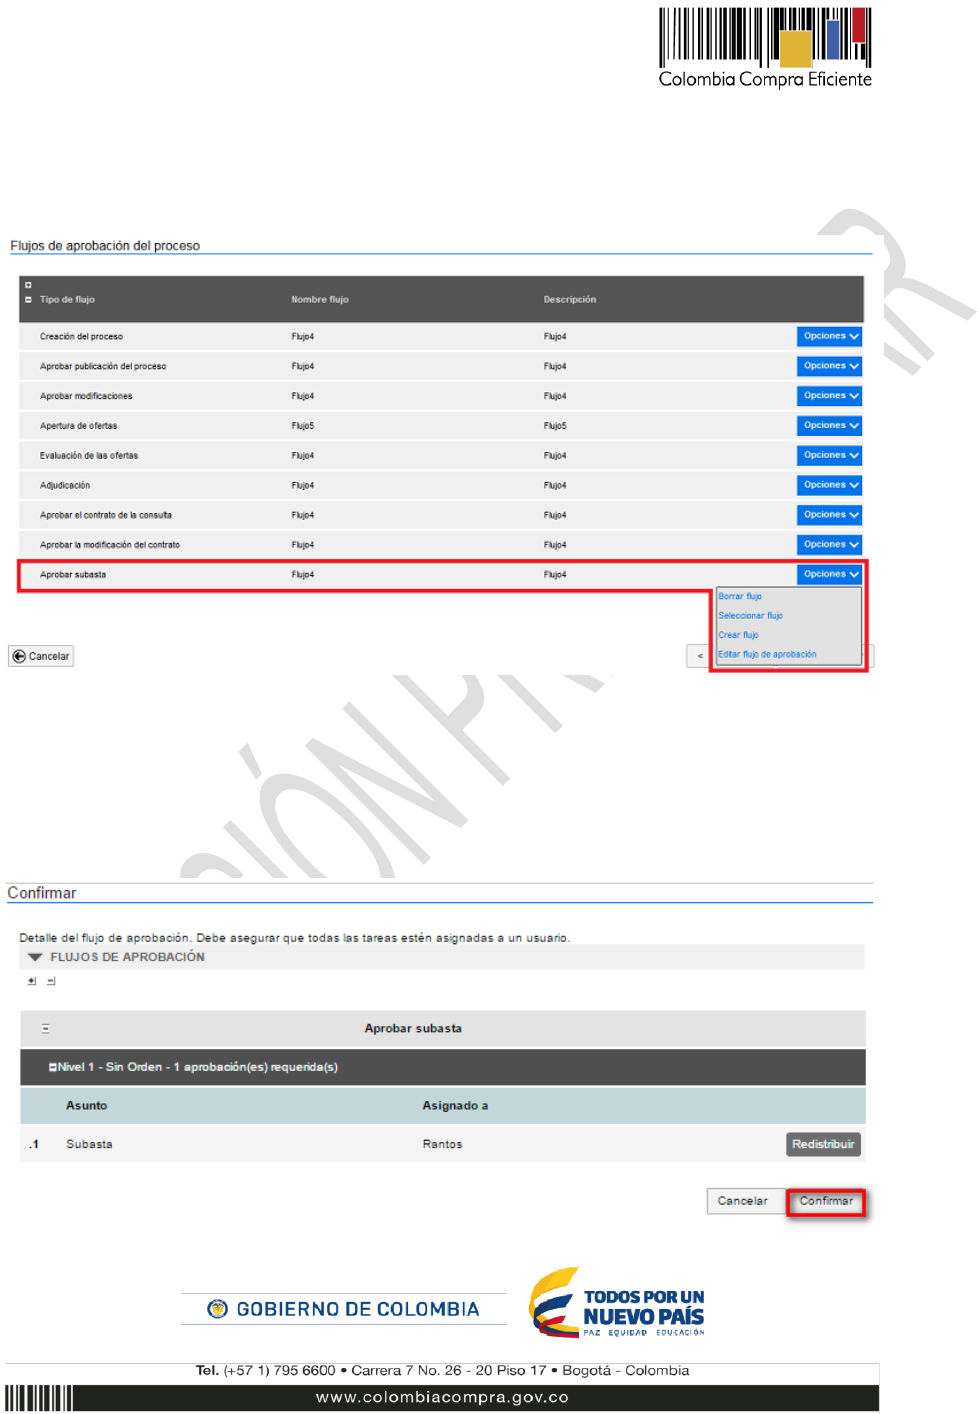978x1414 pixels.
Task: Select the 'Apertura de ofertas' row label
Action: pyautogui.click(x=78, y=425)
